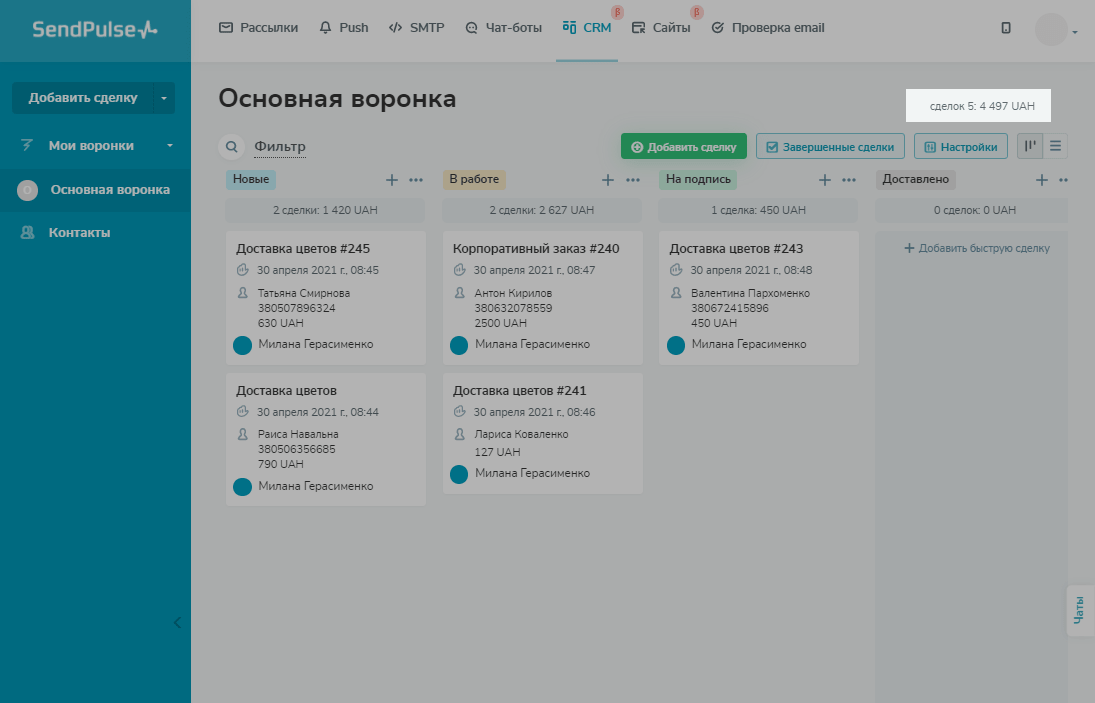Open three-dots menu of В работе column
This screenshot has width=1095, height=703.
pyautogui.click(x=633, y=180)
